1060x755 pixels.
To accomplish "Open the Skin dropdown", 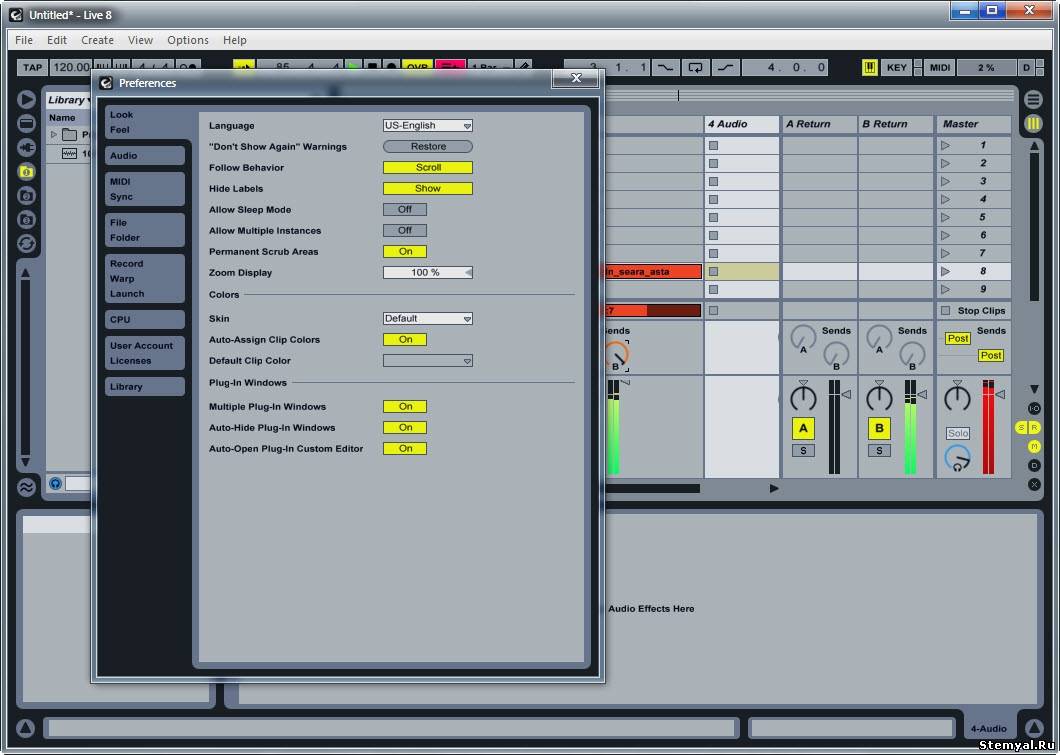I will (428, 318).
